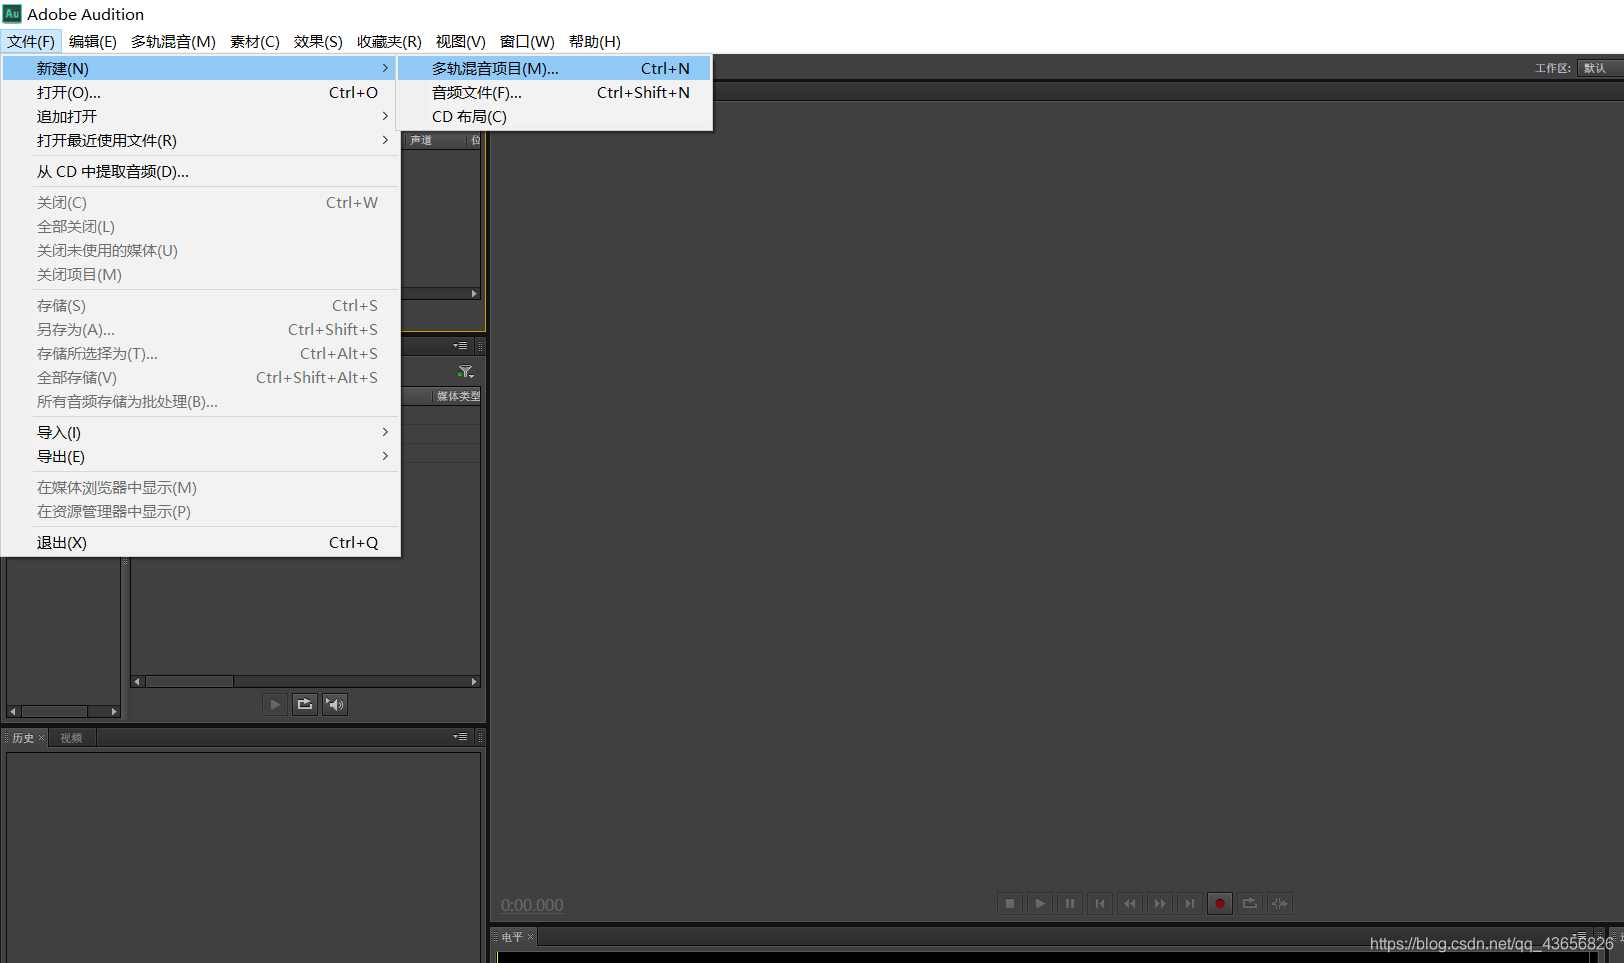Open the files panel options menu
1624x963 pixels.
tap(460, 346)
